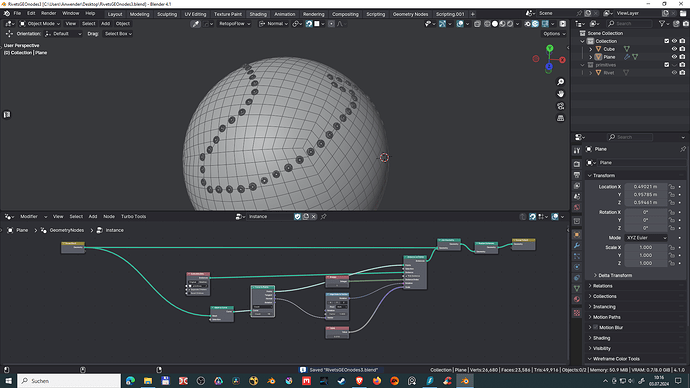Open the Physics properties tab

[577, 267]
